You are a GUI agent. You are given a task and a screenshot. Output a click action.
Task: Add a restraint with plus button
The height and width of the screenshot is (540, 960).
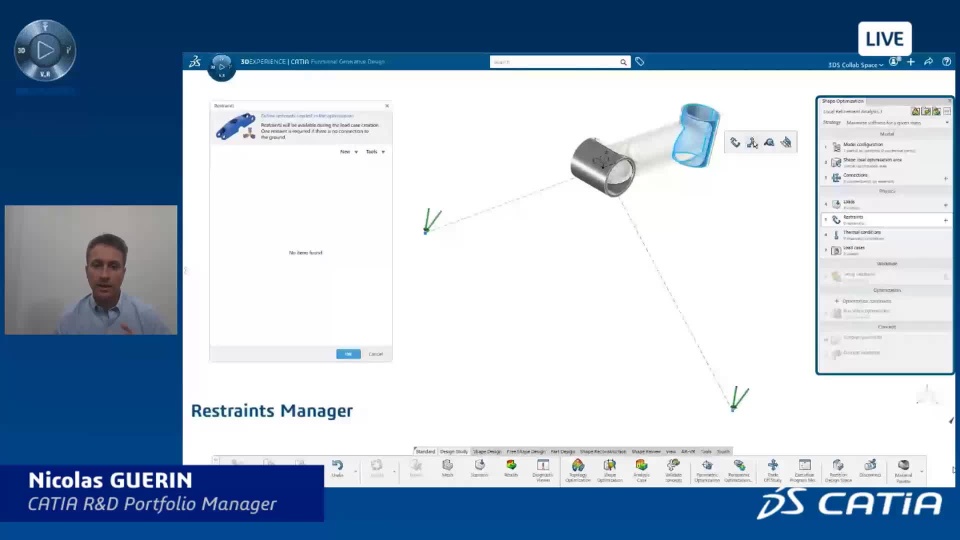[946, 220]
